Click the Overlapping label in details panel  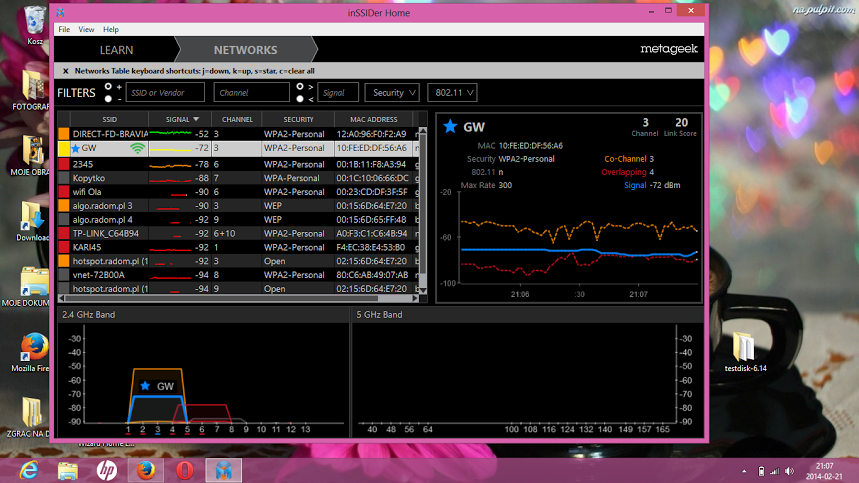623,172
